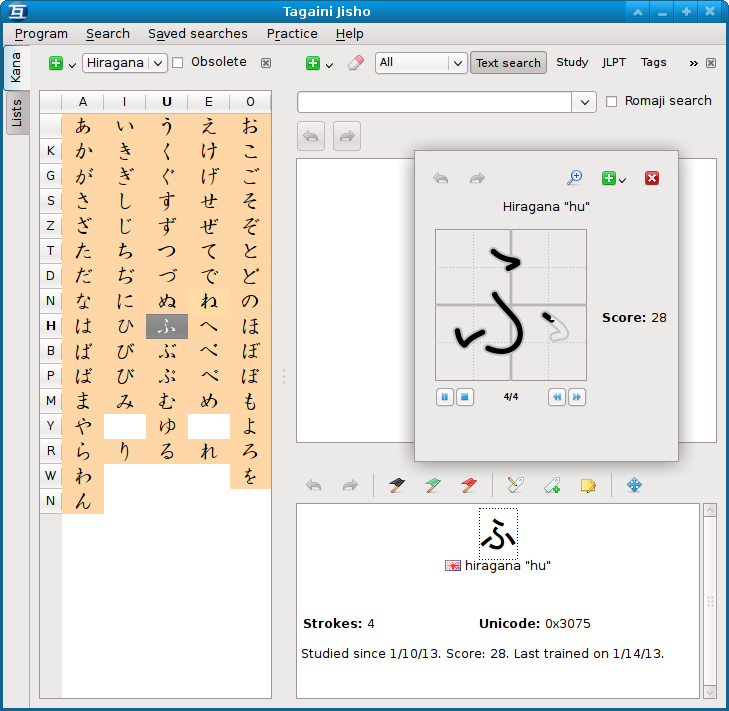The width and height of the screenshot is (729, 711).
Task: Click the detailed view vertical scrollbar
Action: (x=710, y=601)
